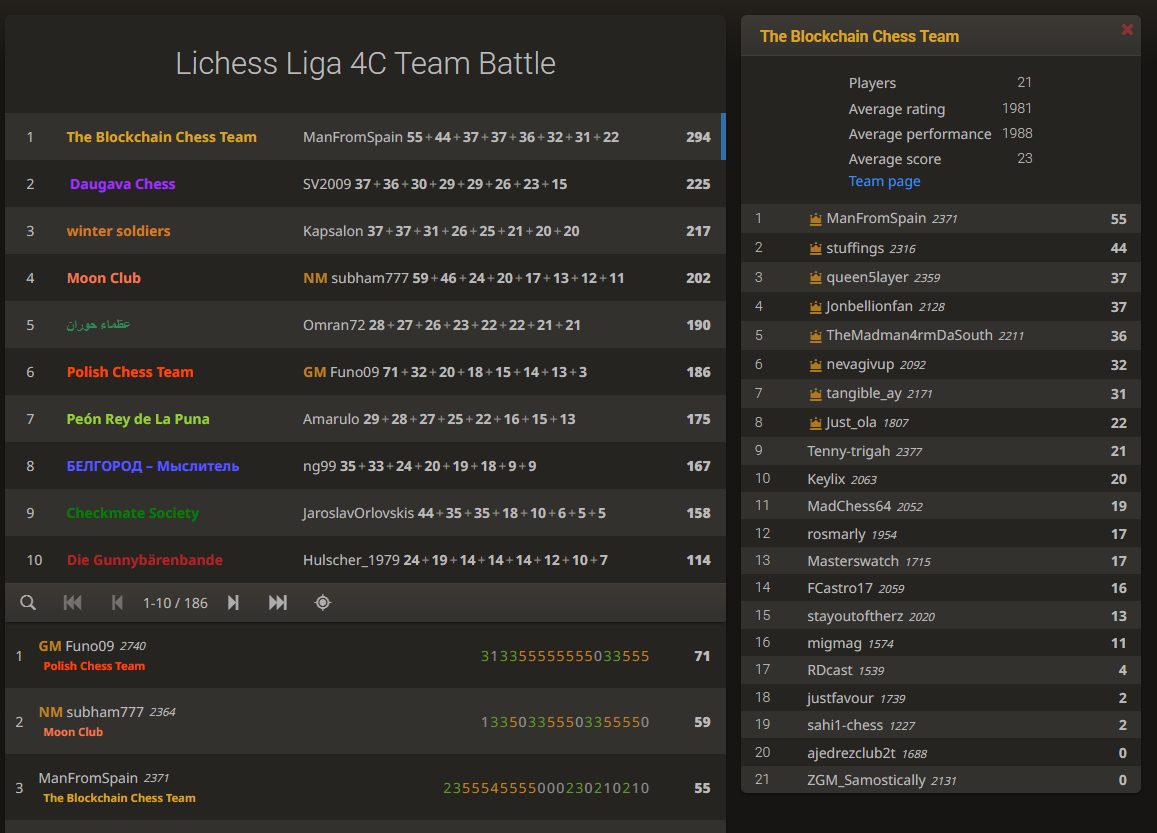Select БЕЛГОРОД – Мыслитель team
1157x833 pixels.
click(153, 466)
